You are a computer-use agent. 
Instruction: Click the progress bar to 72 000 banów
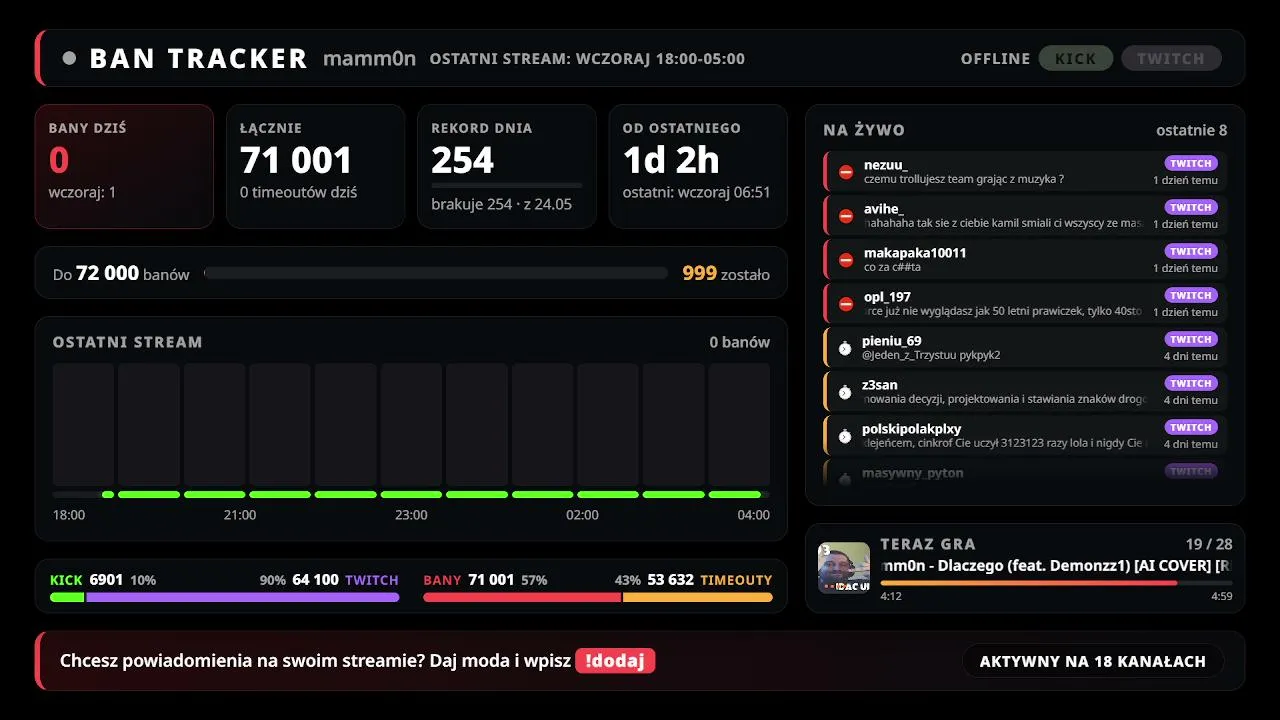point(436,273)
